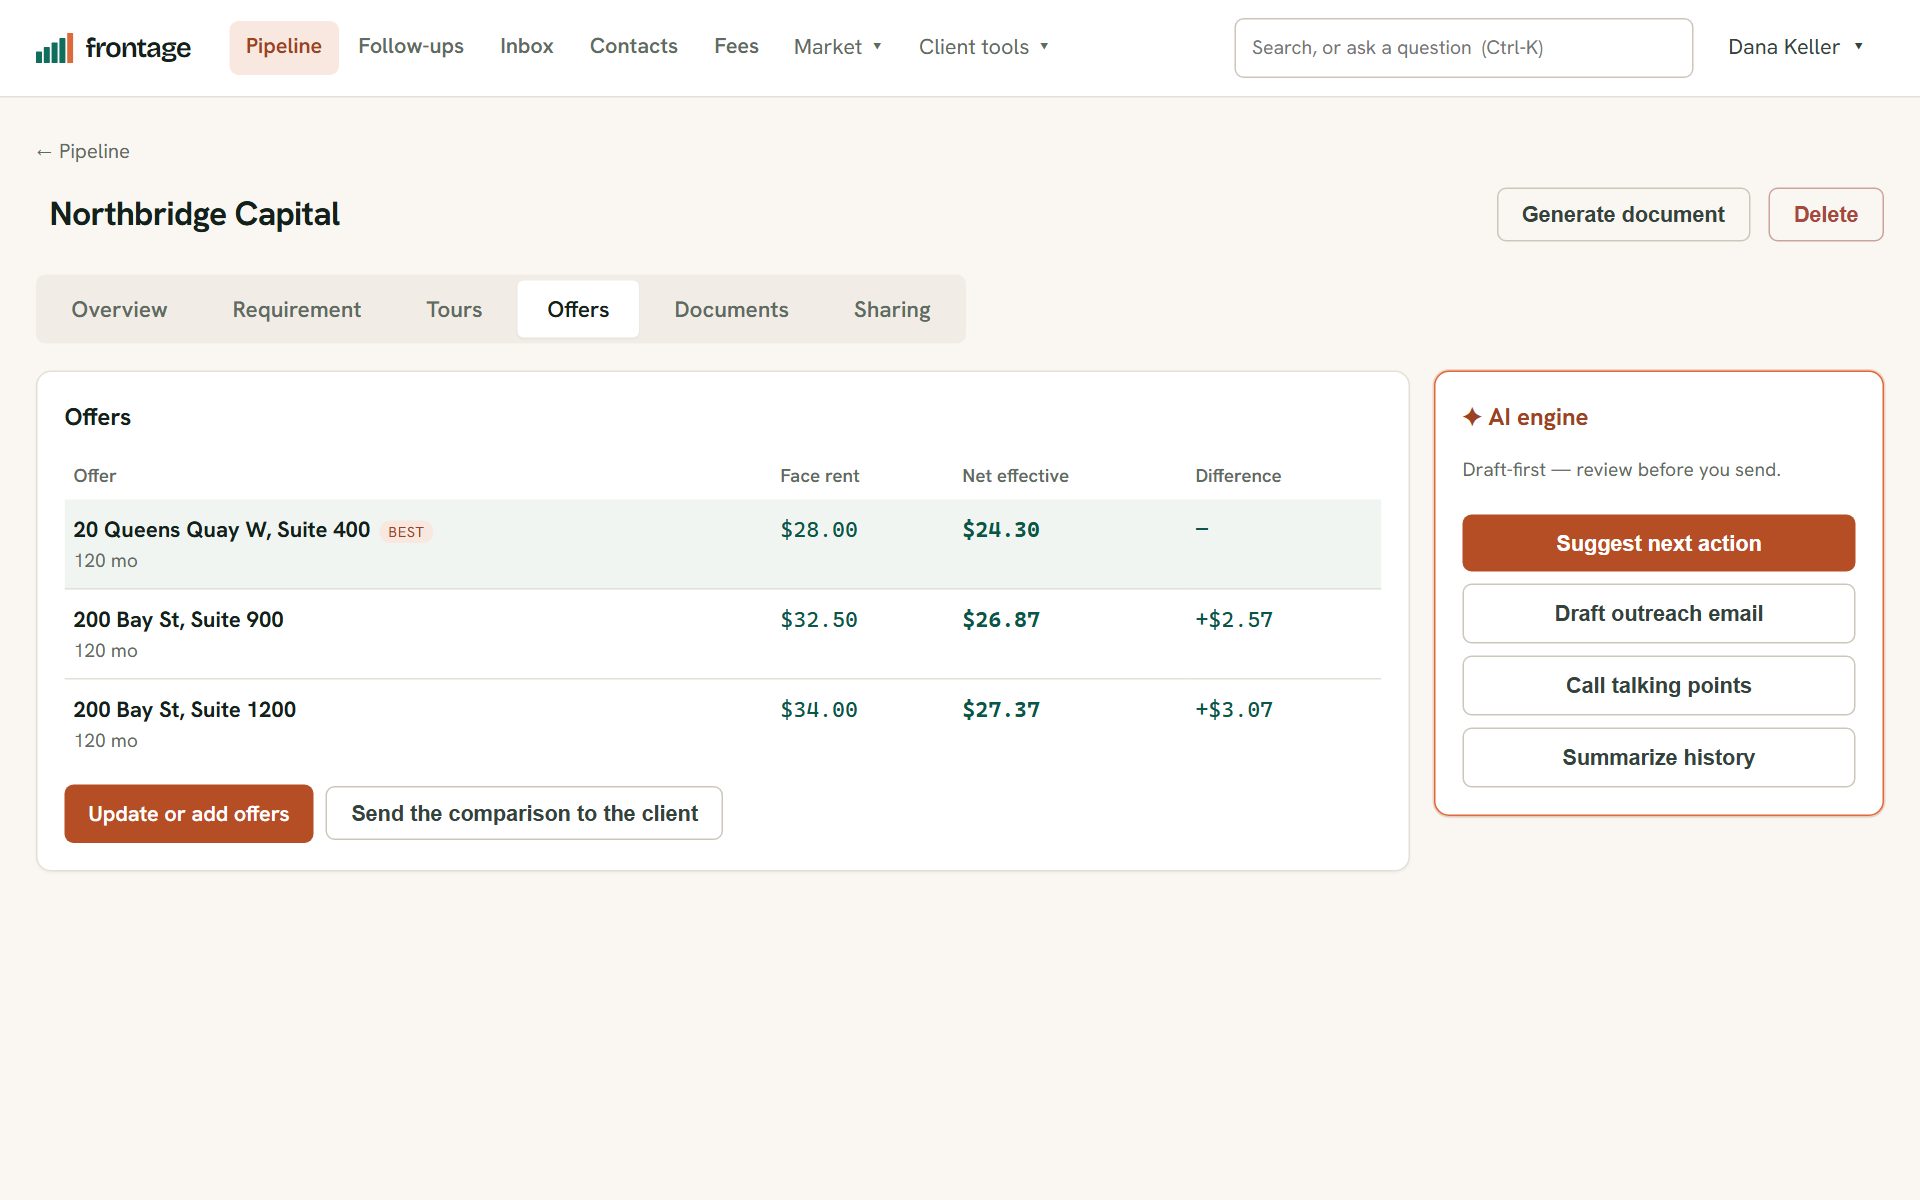This screenshot has width=1920, height=1200.
Task: Click the Face rent column header
Action: 819,476
